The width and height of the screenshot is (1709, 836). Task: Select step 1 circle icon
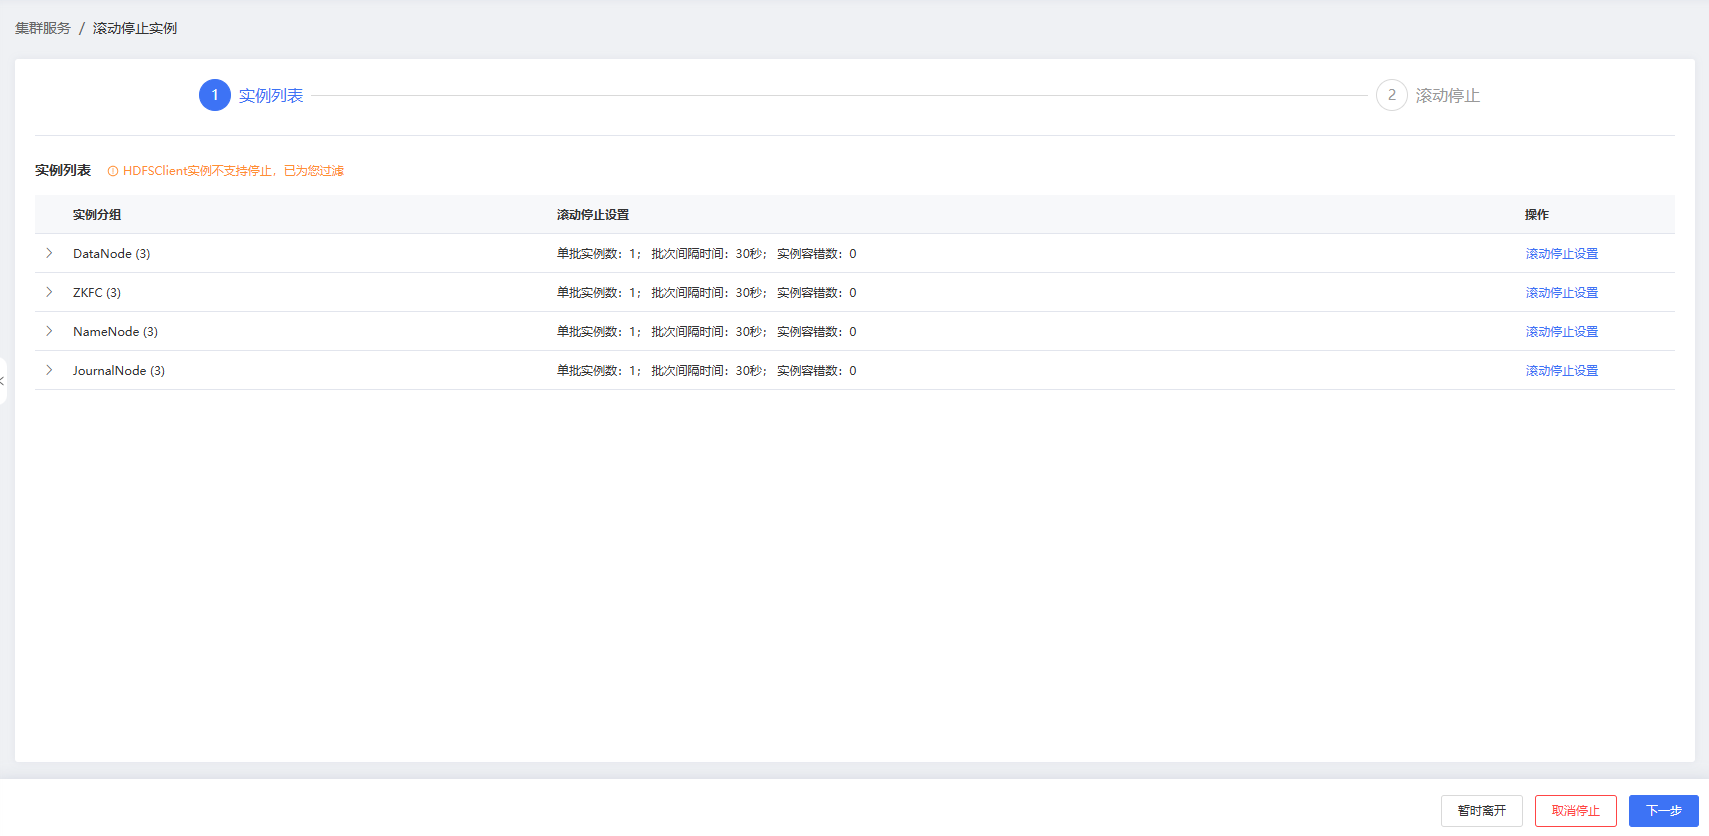pyautogui.click(x=215, y=95)
